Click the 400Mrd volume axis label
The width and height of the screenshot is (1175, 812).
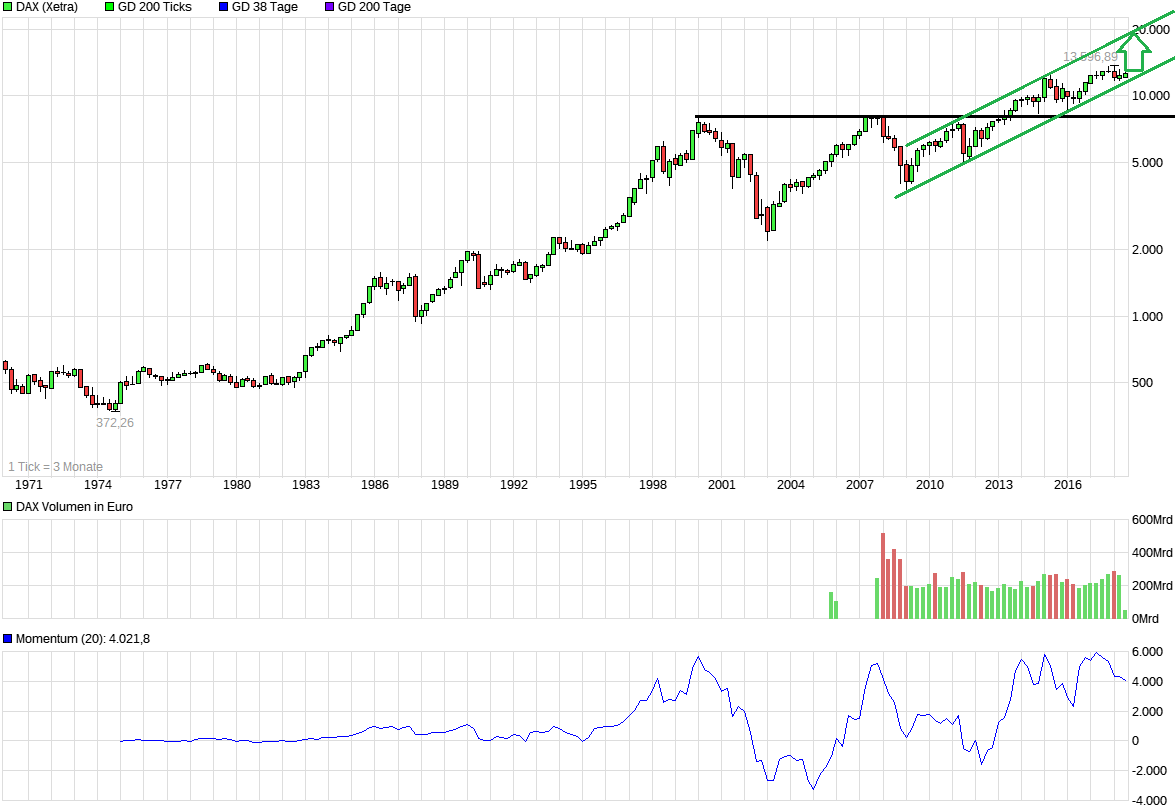point(1152,553)
